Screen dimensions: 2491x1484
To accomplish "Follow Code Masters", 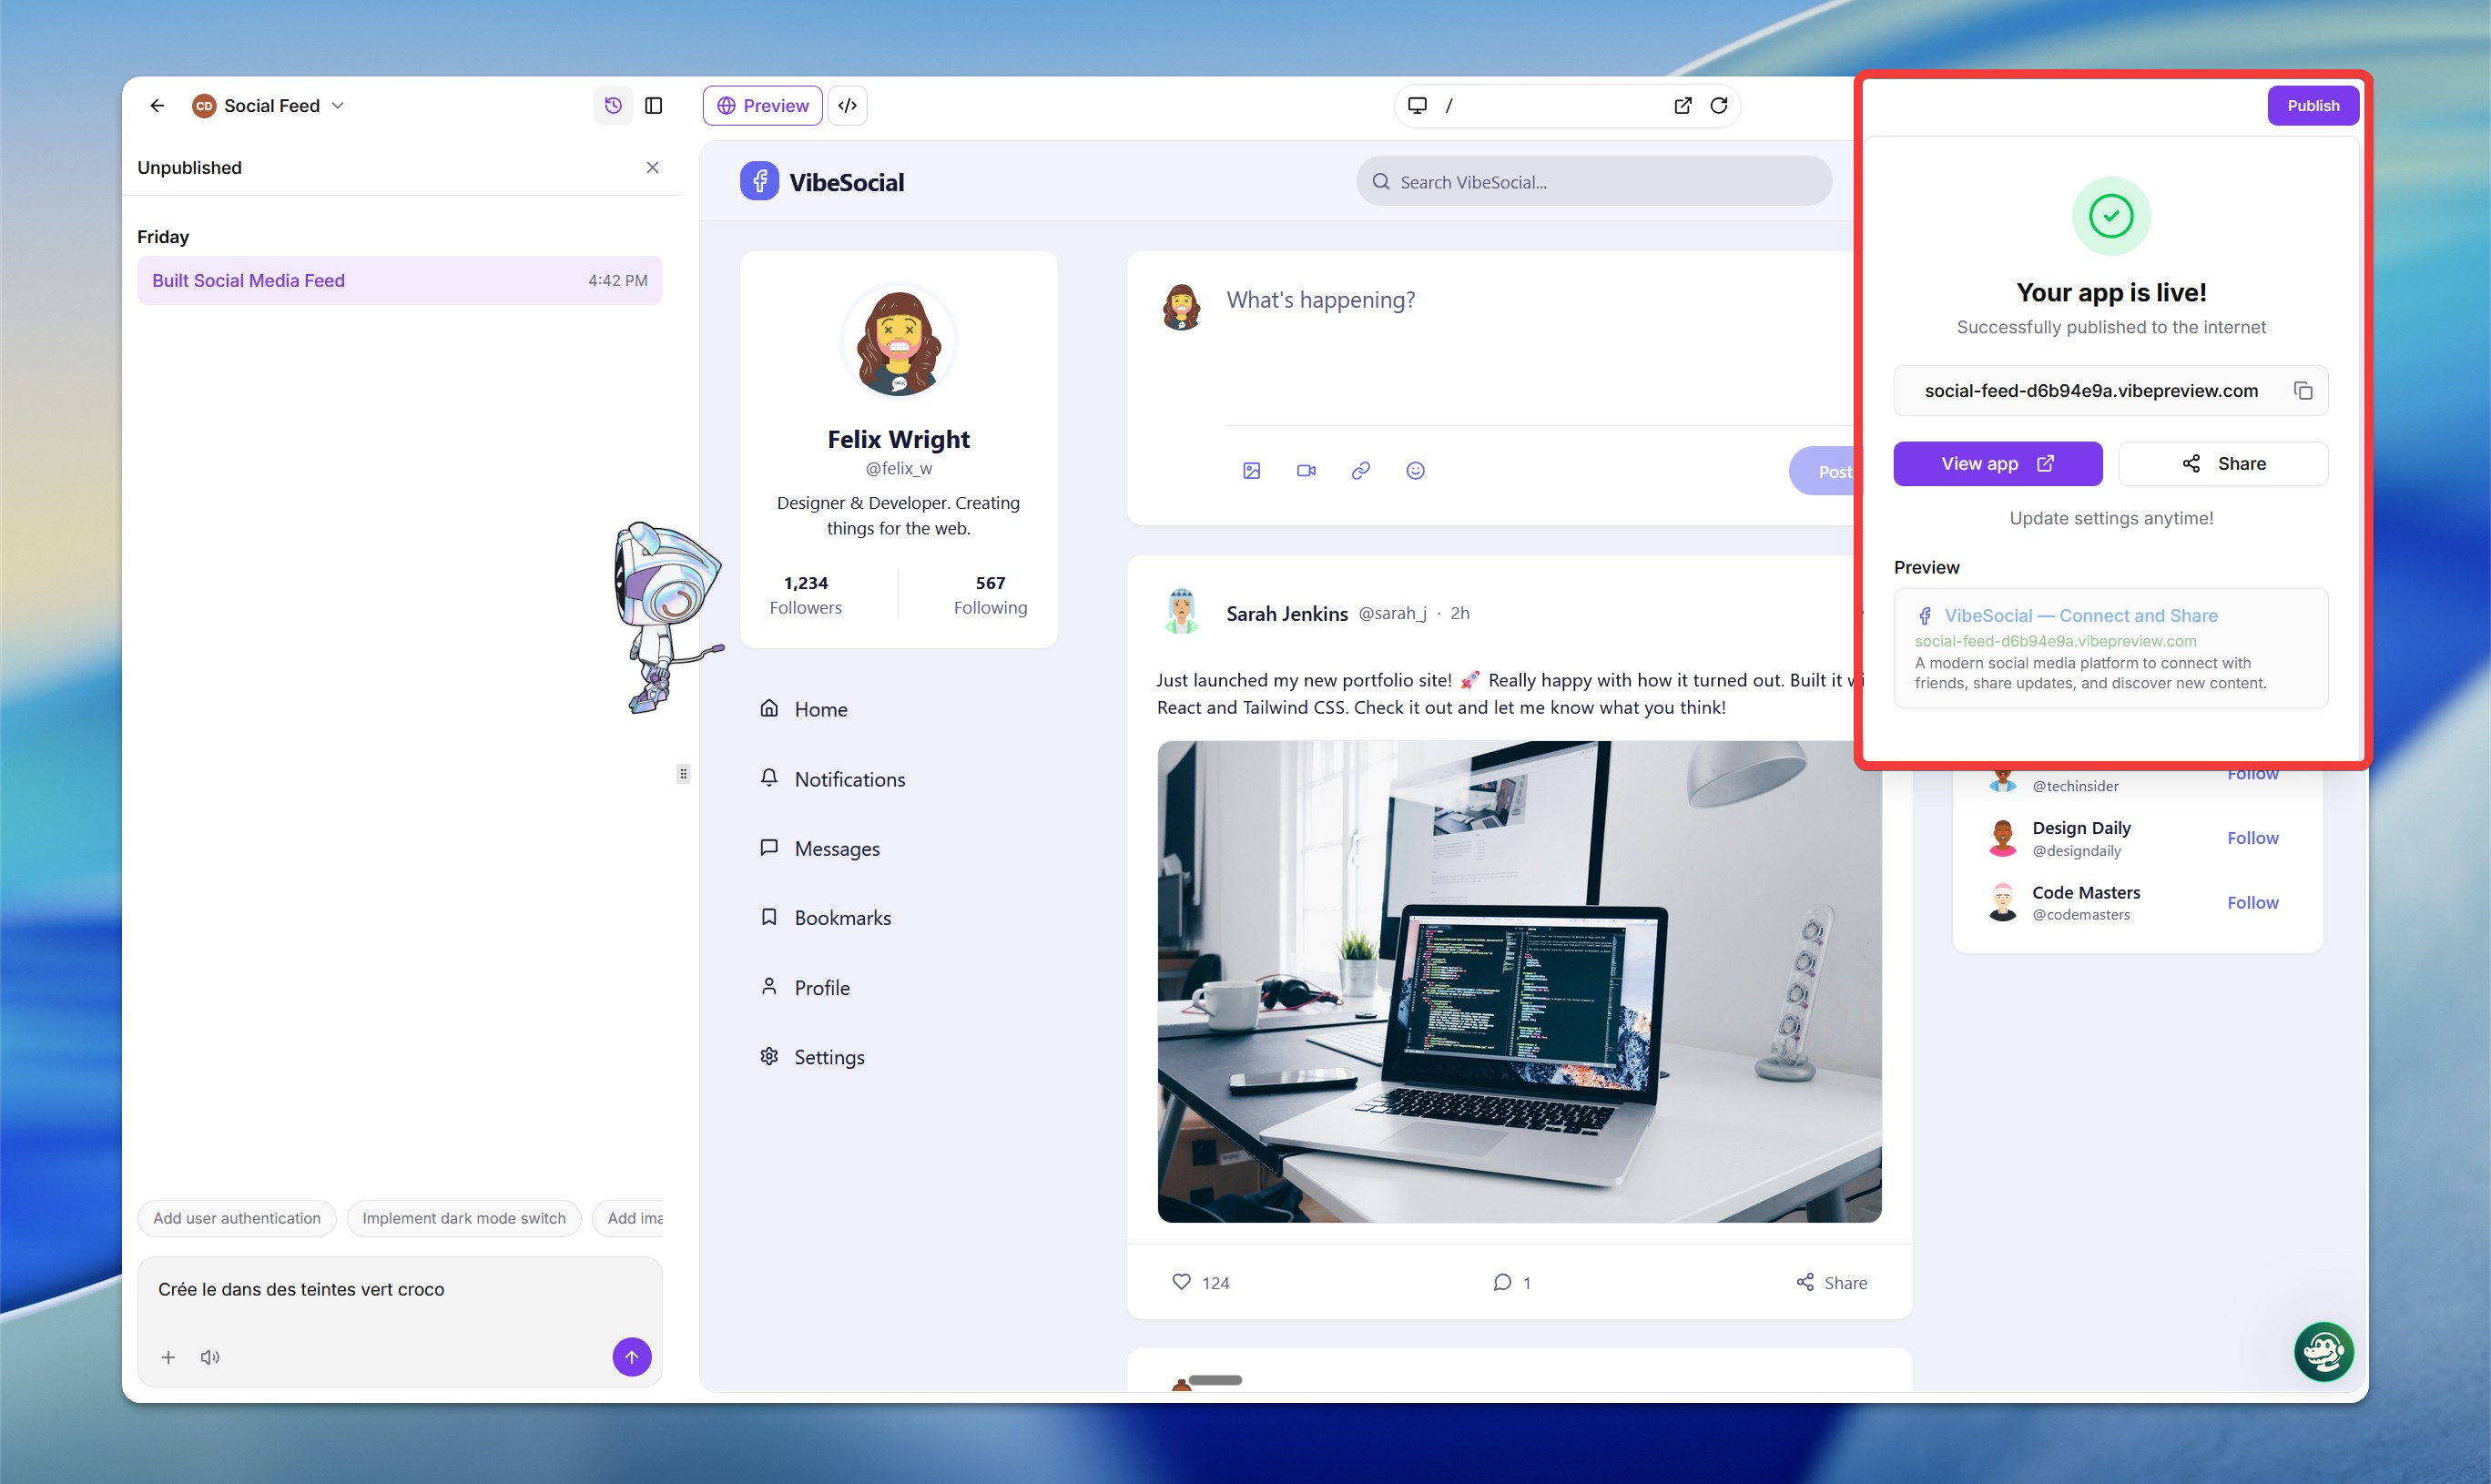I will 2252,902.
